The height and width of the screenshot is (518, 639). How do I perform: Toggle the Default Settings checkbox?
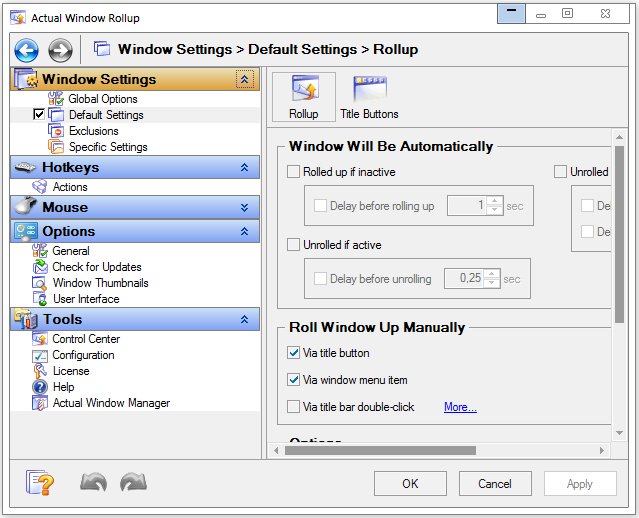pos(39,115)
